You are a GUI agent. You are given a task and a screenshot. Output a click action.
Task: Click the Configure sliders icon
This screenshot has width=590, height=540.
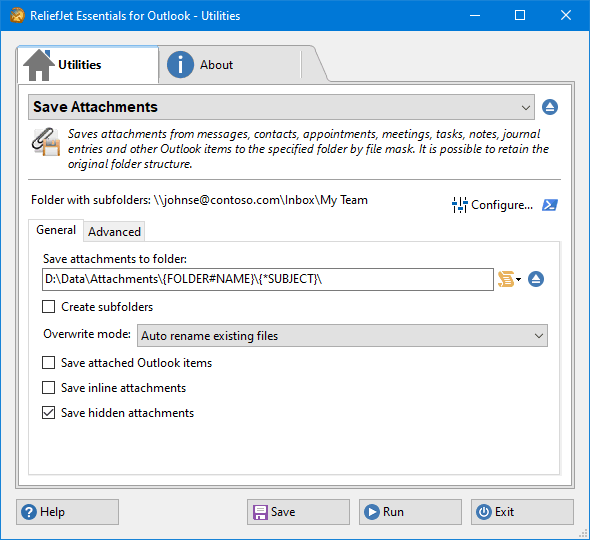click(459, 205)
